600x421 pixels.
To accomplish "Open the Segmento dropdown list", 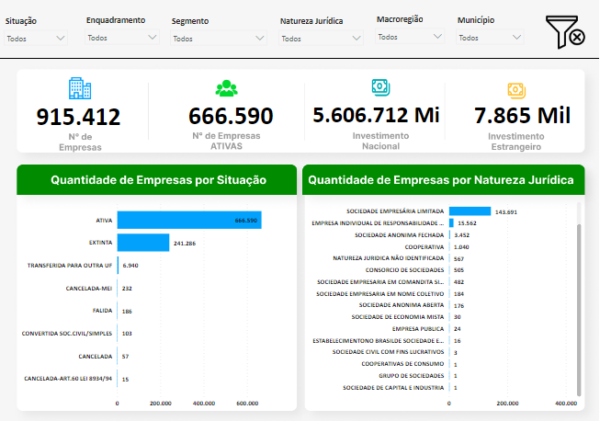I will click(218, 38).
